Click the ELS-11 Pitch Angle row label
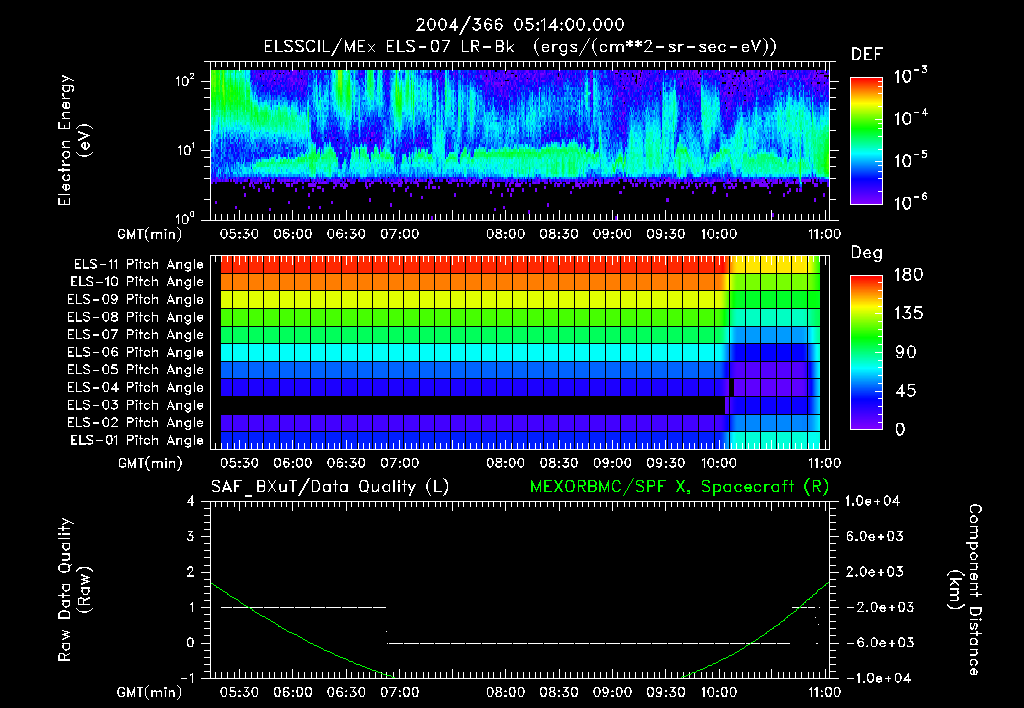The width and height of the screenshot is (1024, 708). click(x=138, y=265)
